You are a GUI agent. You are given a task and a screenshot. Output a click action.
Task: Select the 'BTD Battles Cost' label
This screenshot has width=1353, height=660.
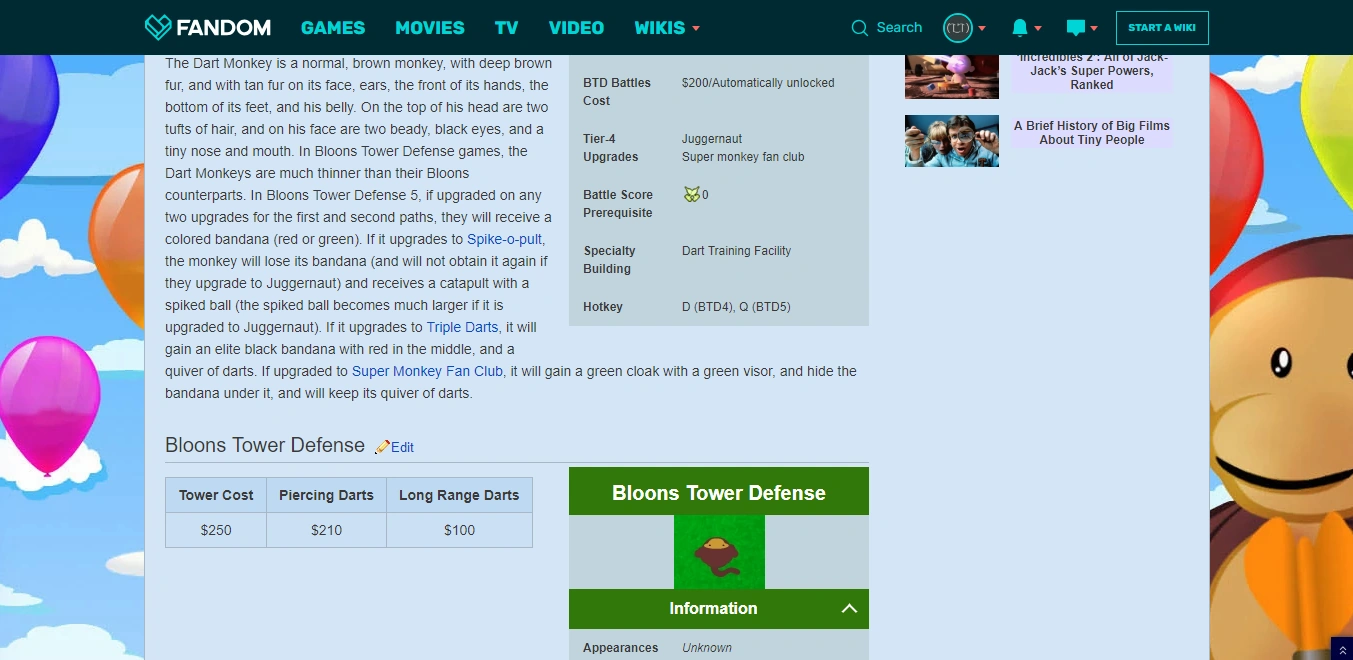click(x=617, y=92)
